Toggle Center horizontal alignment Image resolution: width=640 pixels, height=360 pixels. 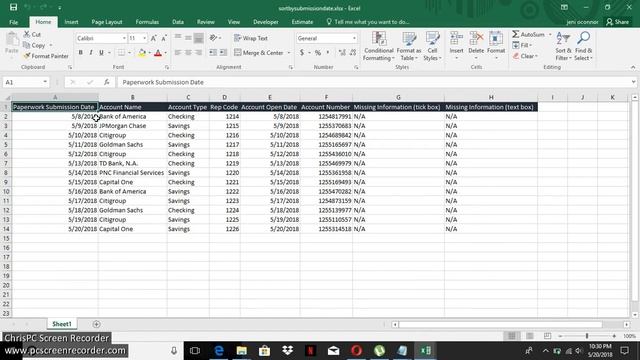coord(188,53)
